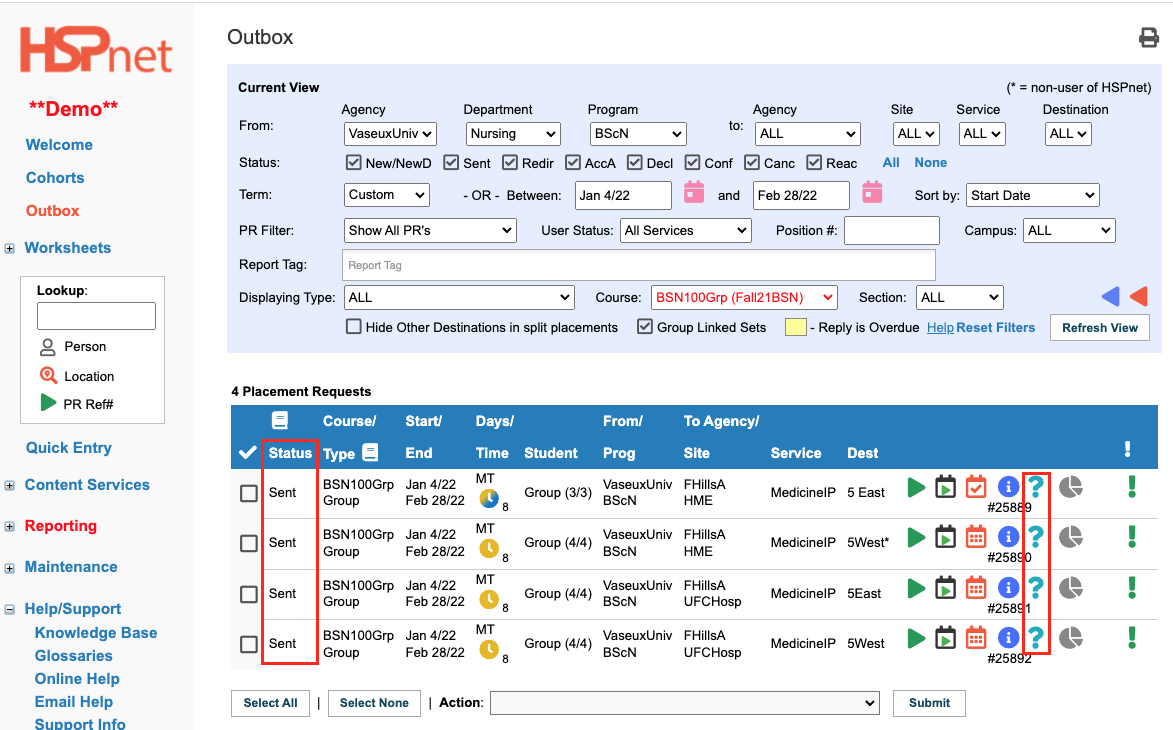Click the red left arrow filter icon
Image resolution: width=1173 pixels, height=730 pixels.
point(1139,296)
